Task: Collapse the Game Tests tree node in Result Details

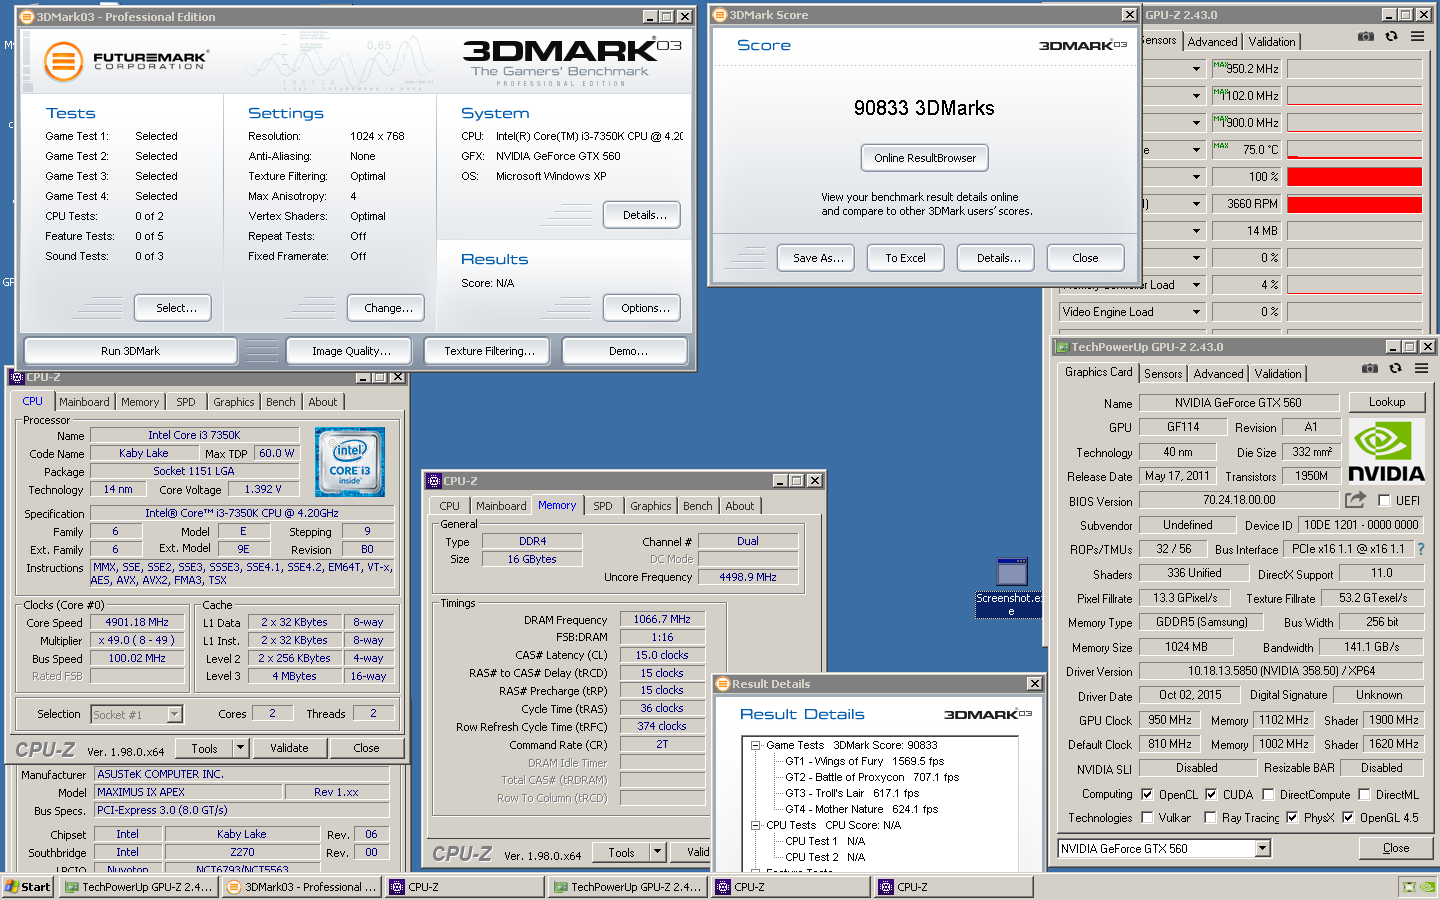Action: [x=756, y=745]
